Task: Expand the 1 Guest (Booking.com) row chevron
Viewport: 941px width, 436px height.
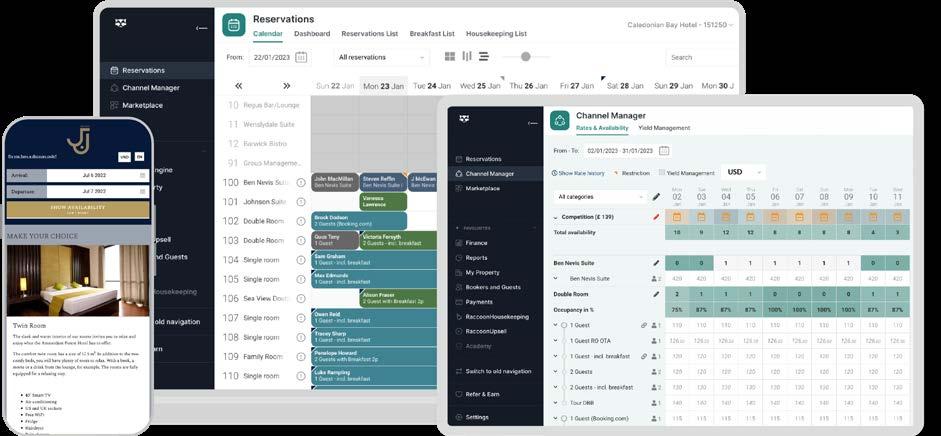Action: tap(555, 419)
